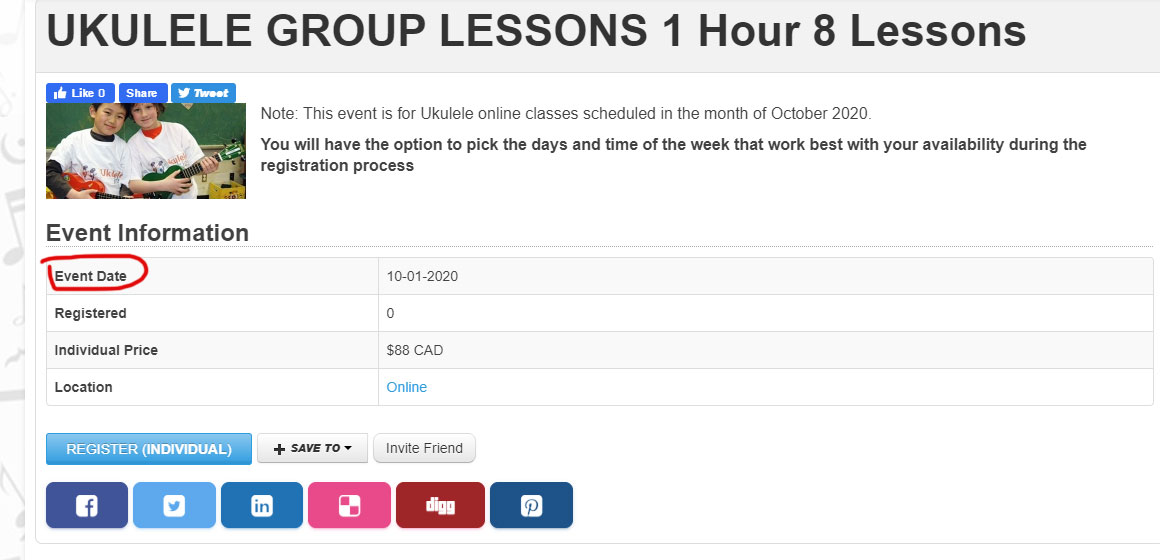Share event on LinkedIn icon
This screenshot has width=1160, height=560.
(262, 505)
